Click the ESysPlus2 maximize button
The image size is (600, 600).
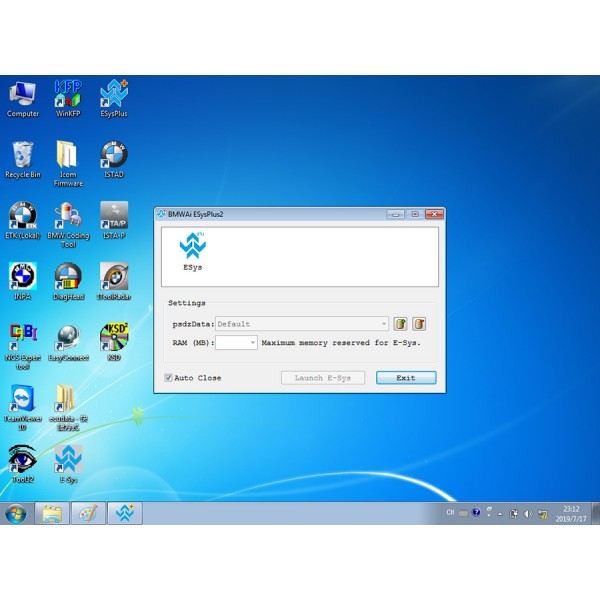click(415, 214)
